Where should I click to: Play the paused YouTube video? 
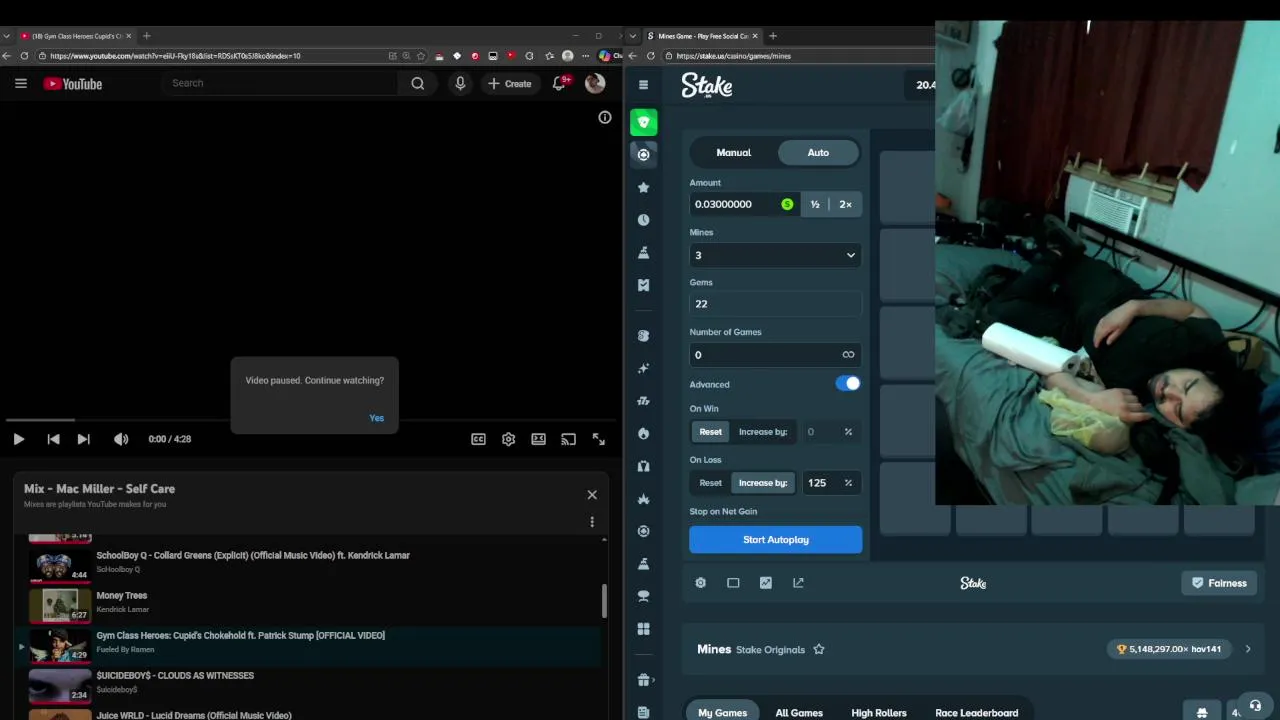click(x=18, y=439)
